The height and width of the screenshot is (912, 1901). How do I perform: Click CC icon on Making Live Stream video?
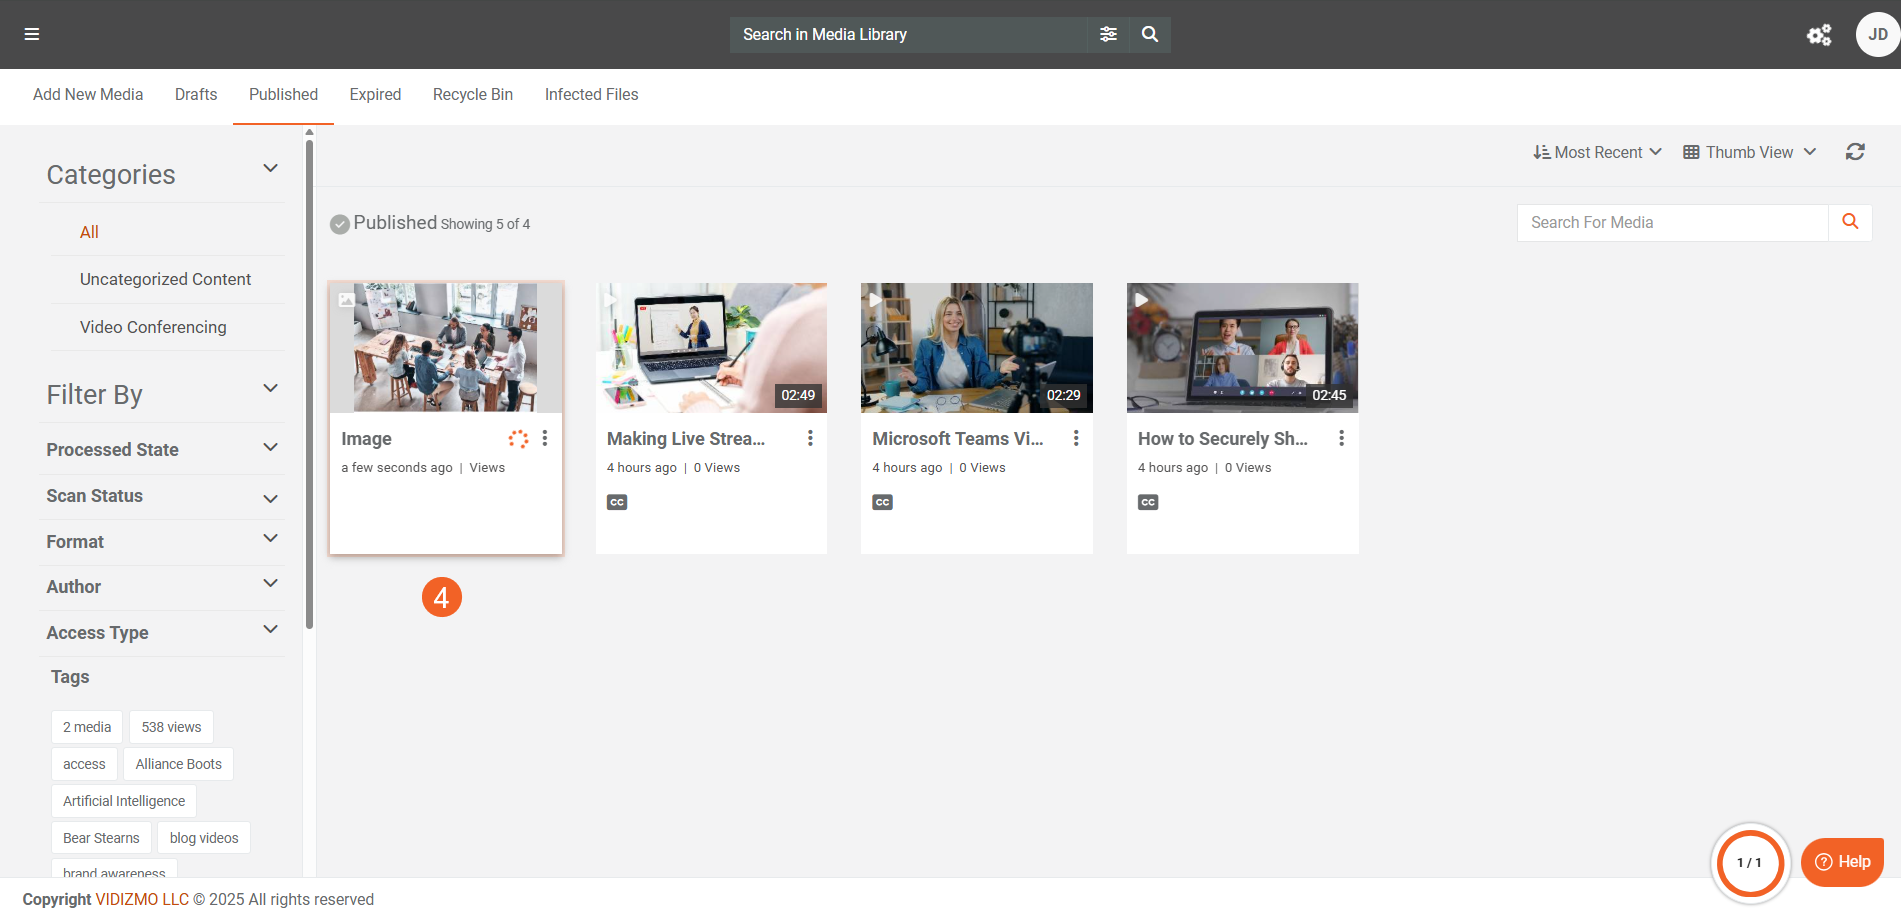pyautogui.click(x=617, y=502)
